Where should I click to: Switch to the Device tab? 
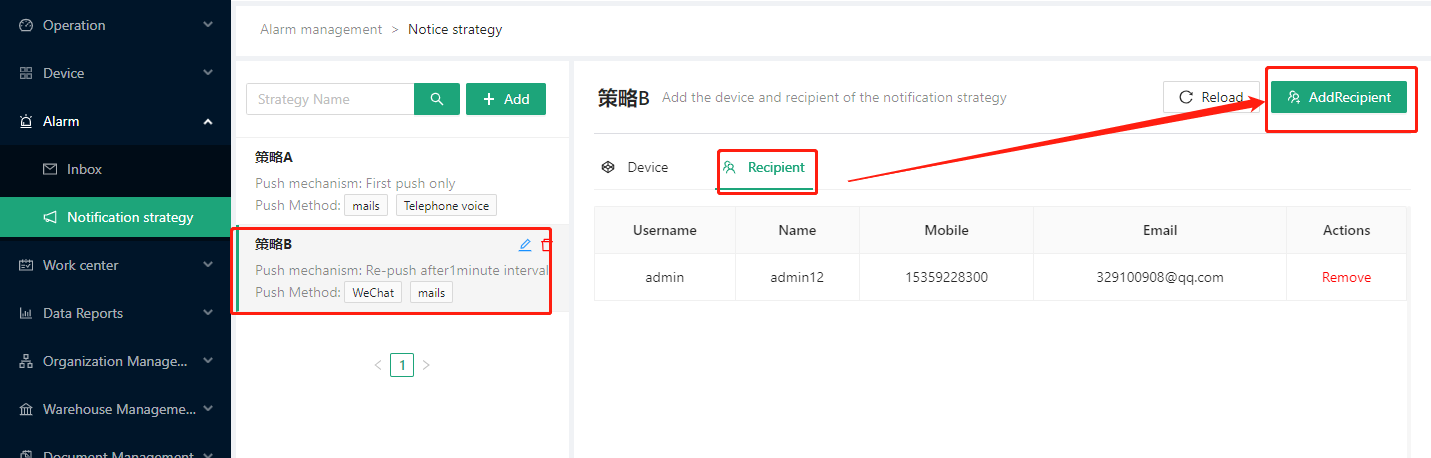point(635,167)
